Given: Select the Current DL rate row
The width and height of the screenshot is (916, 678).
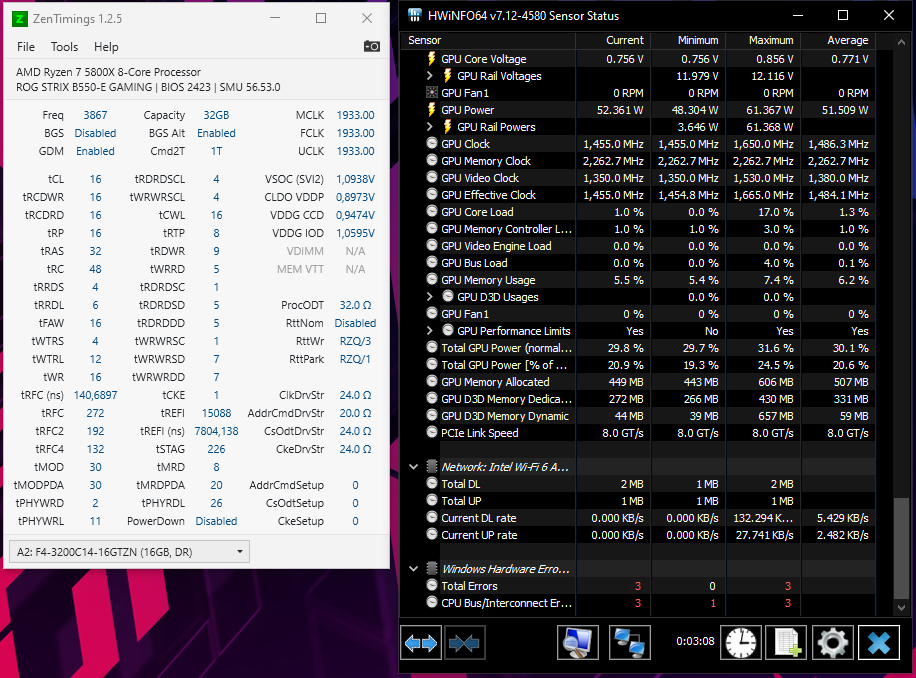Looking at the screenshot, I should tap(638, 518).
